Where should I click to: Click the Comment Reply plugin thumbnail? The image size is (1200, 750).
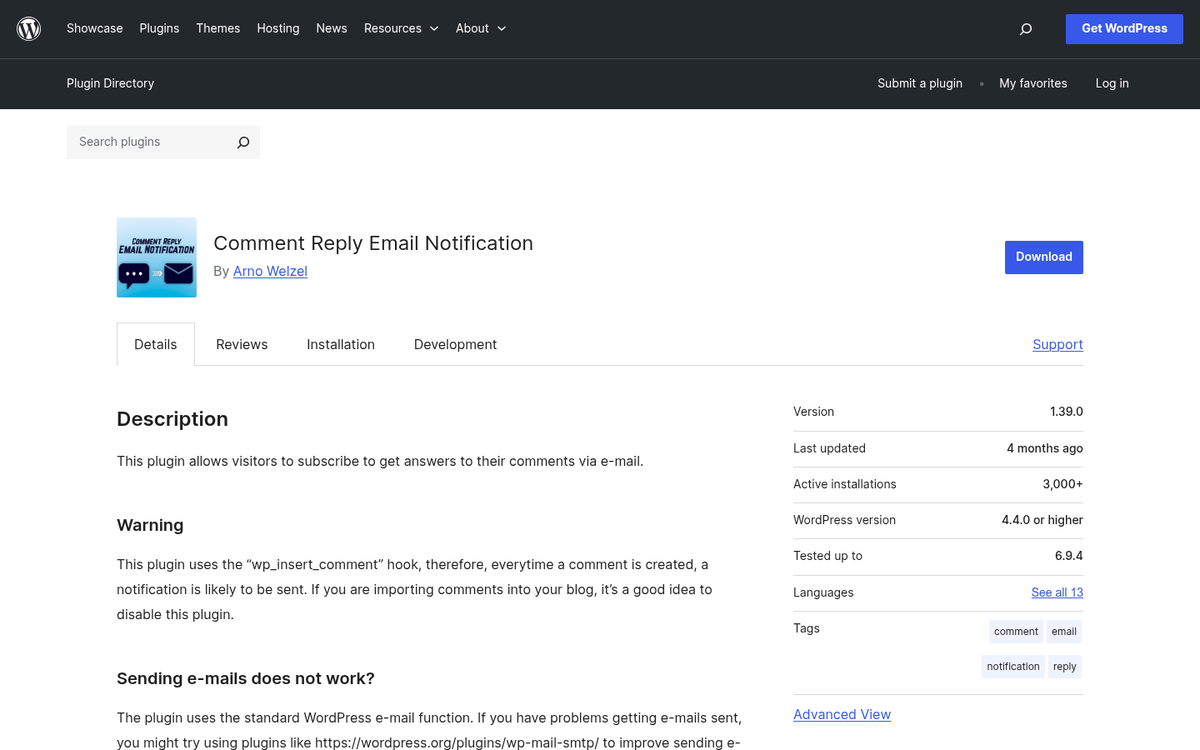pyautogui.click(x=156, y=257)
